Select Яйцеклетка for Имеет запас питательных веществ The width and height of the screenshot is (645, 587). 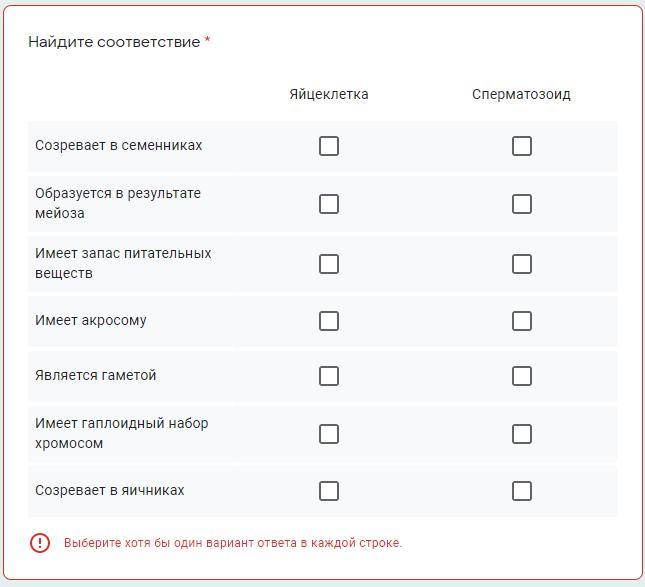[x=329, y=264]
